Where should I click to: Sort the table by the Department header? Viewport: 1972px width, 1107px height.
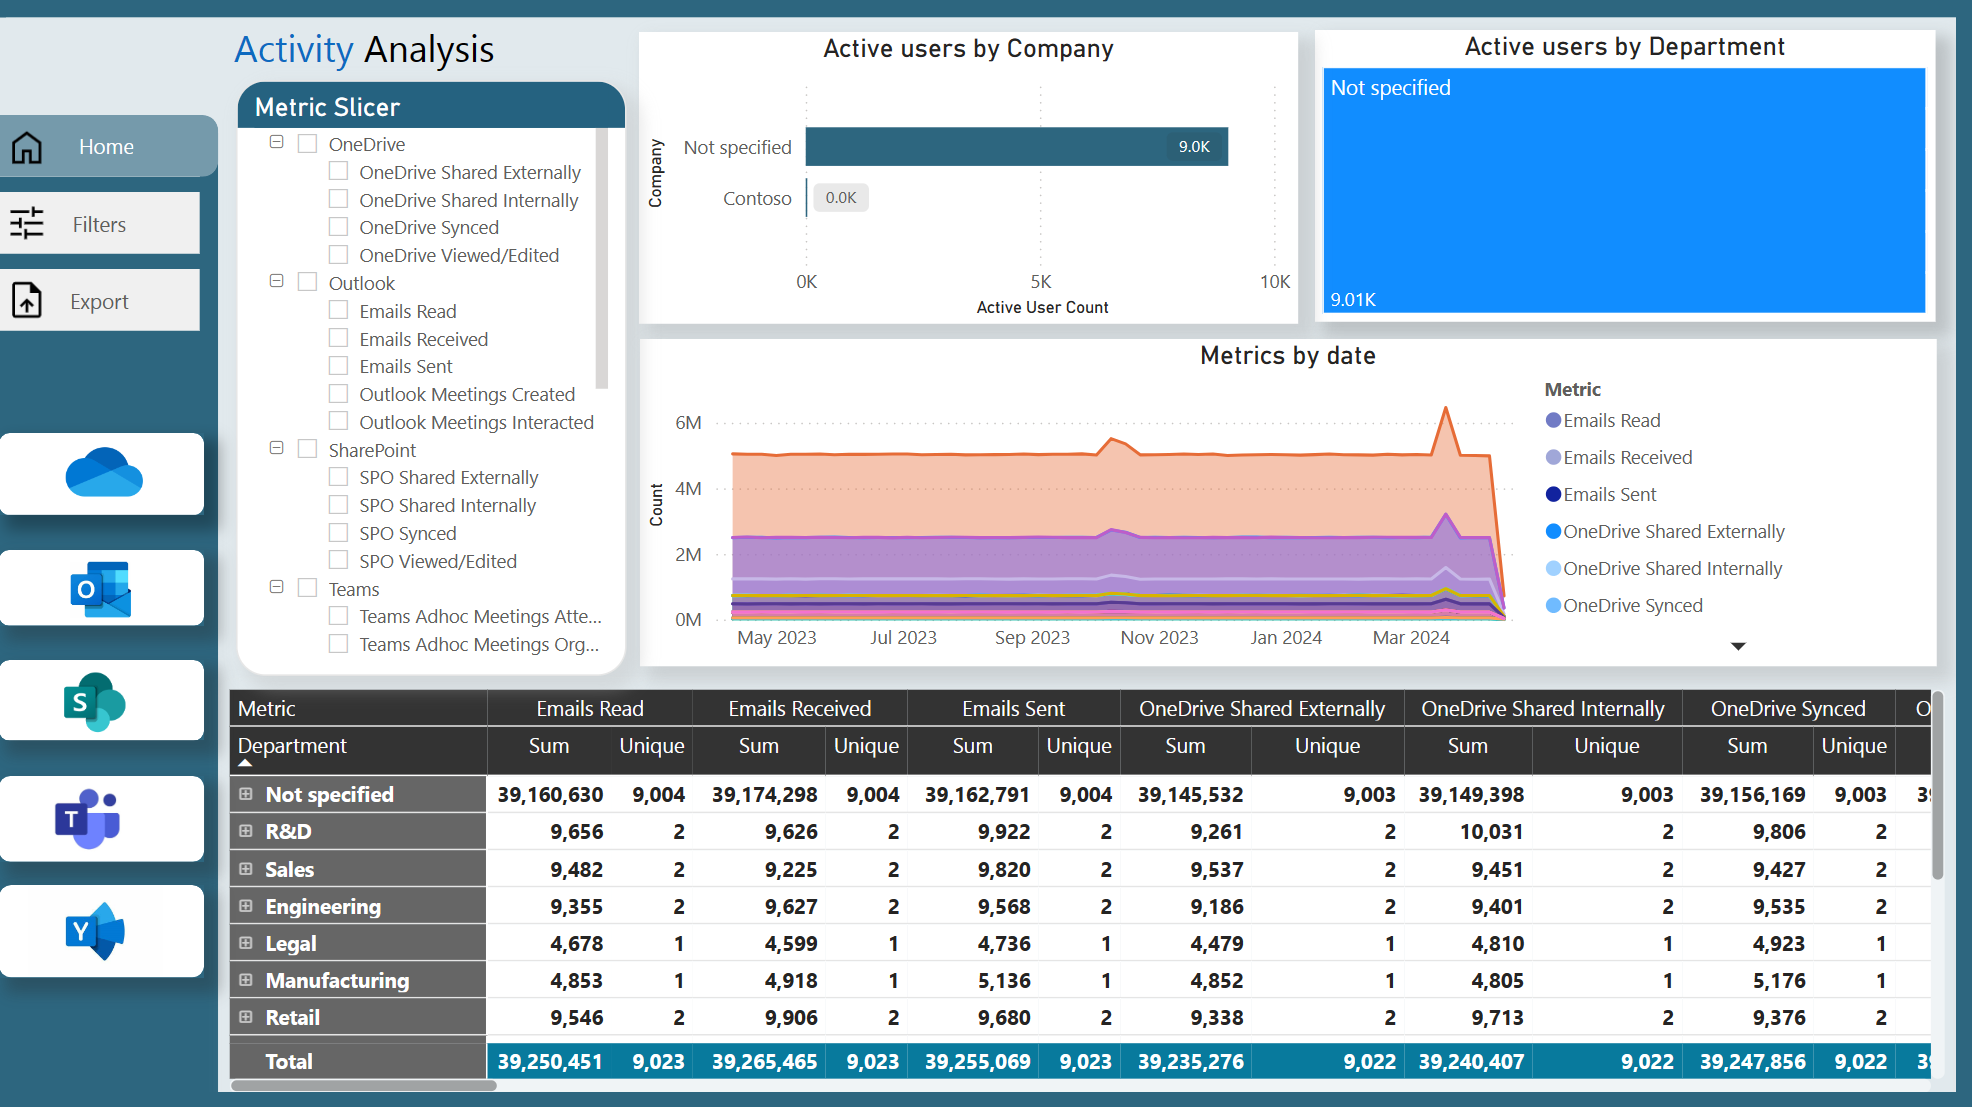291,746
